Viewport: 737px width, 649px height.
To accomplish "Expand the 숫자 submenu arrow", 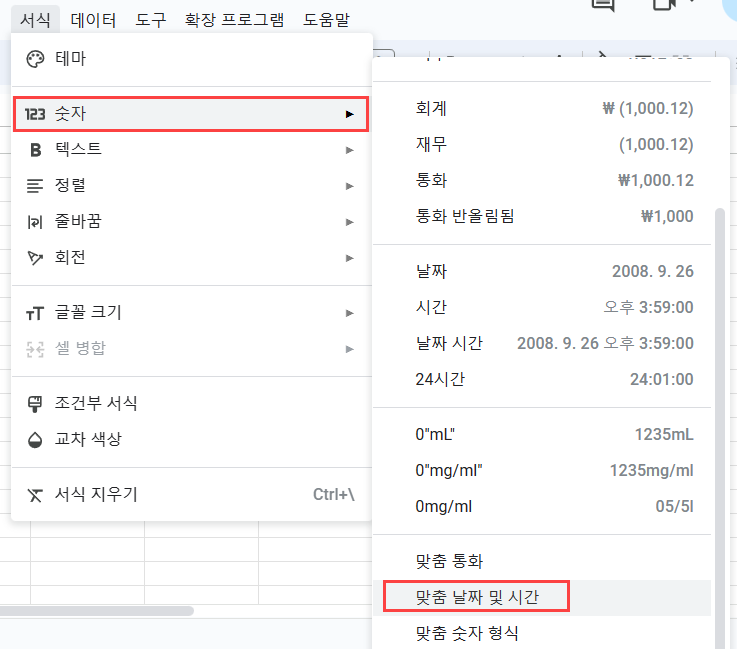I will click(x=349, y=114).
